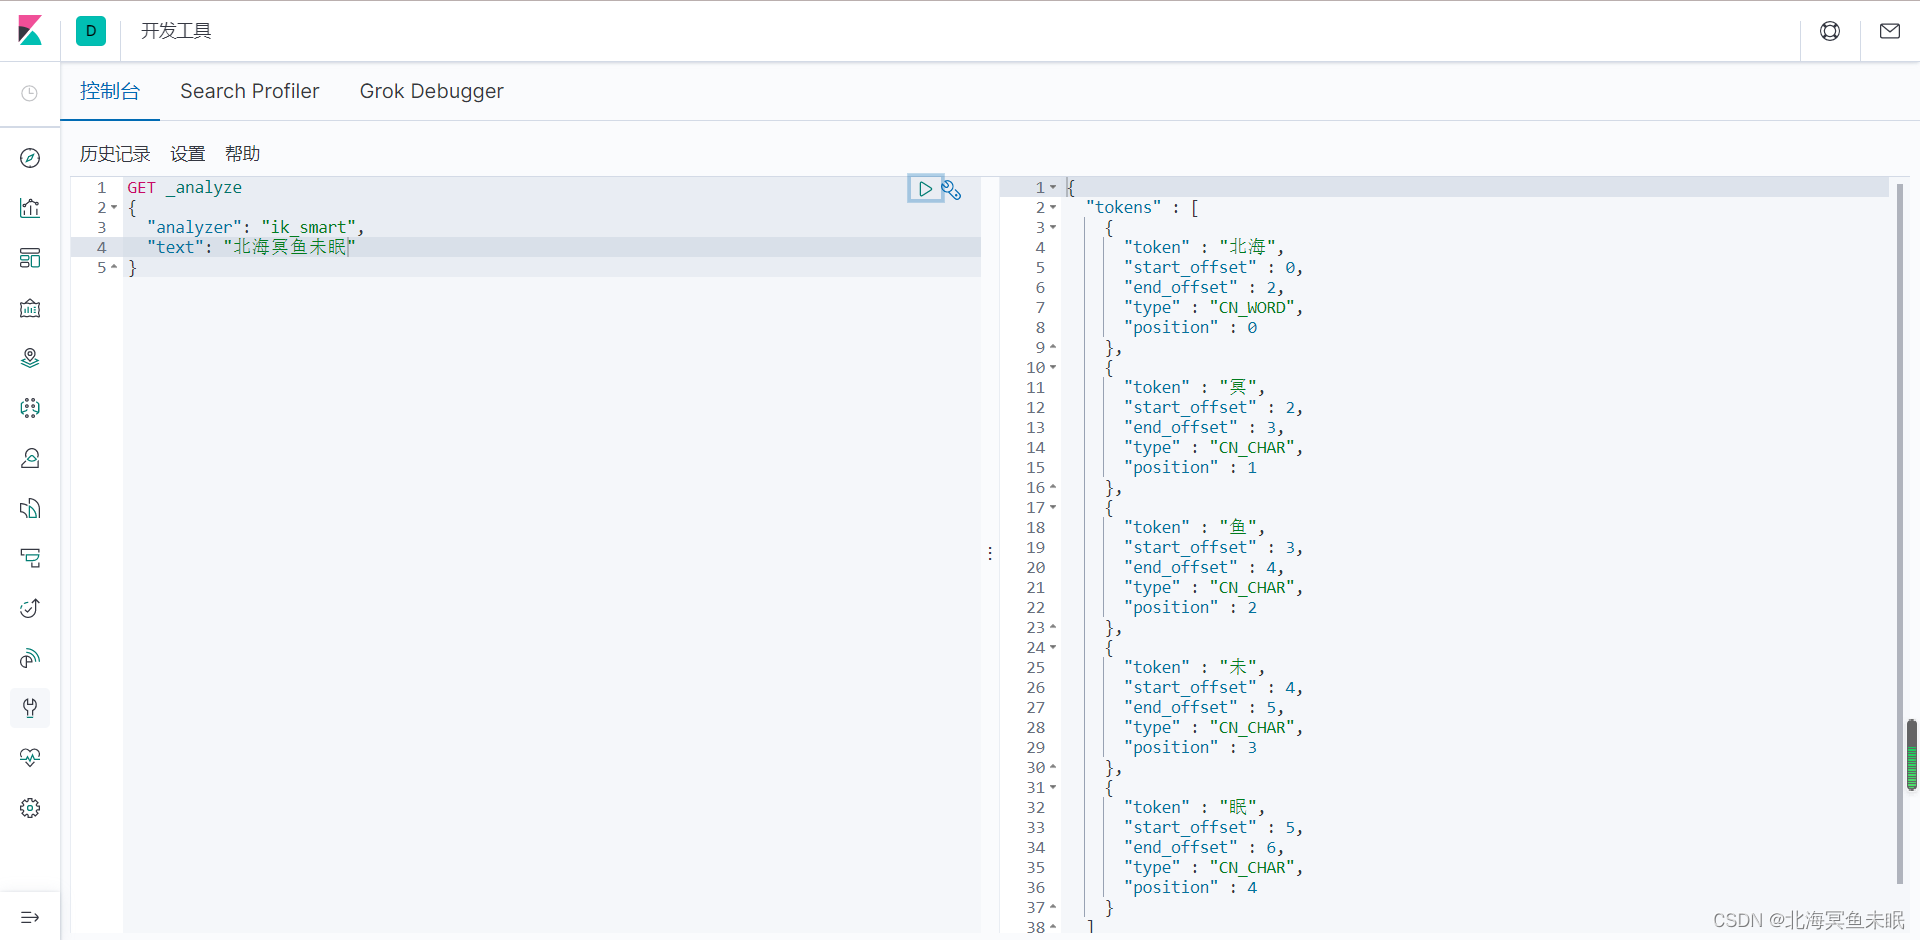Click token "鱼" in response
The image size is (1920, 940).
[x=1238, y=527]
